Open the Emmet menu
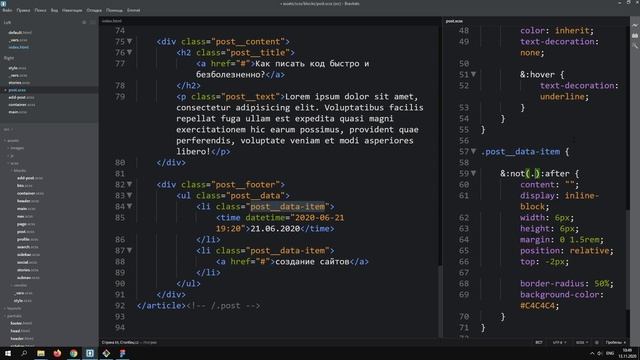Viewport: 640px width, 360px height. (133, 10)
